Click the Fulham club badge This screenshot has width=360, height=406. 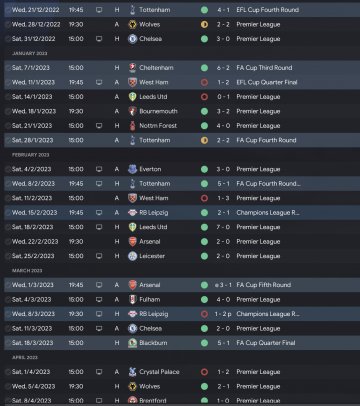click(x=133, y=299)
